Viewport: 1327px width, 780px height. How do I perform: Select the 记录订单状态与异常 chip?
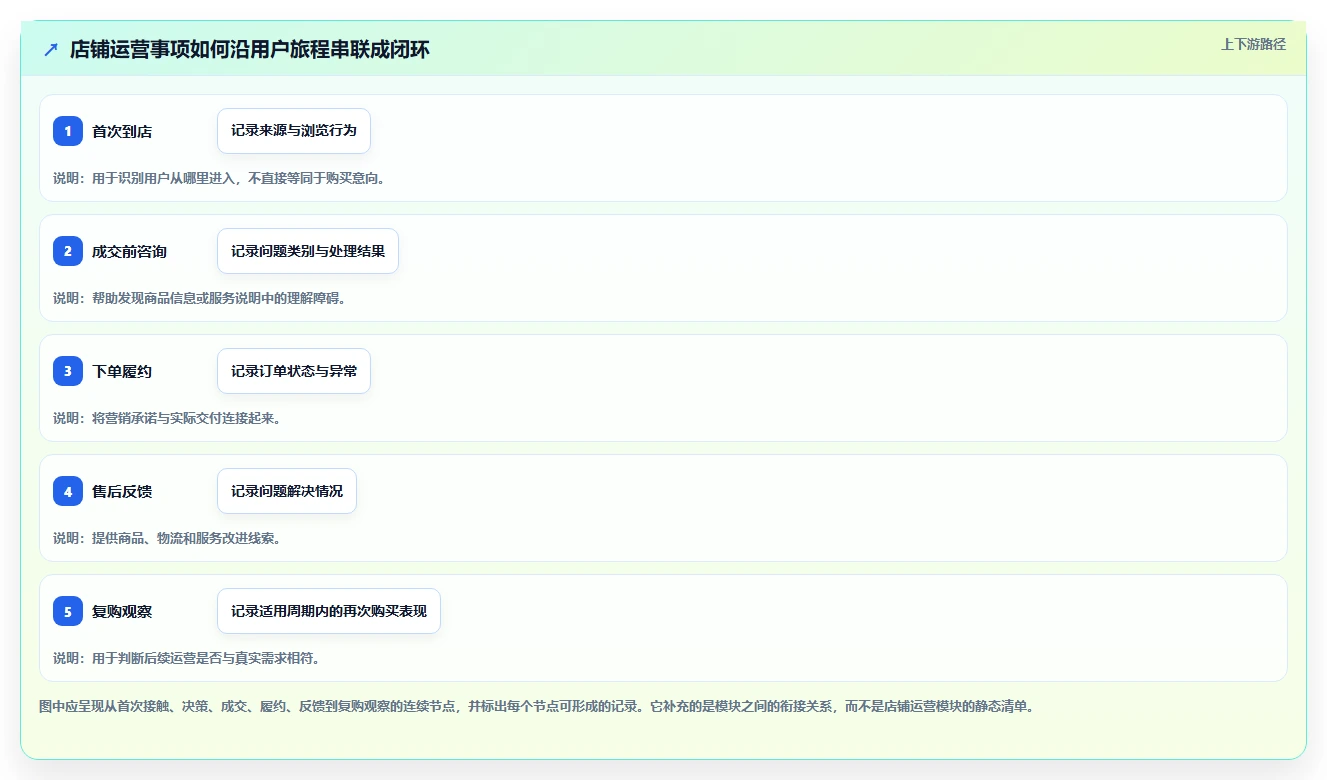point(294,371)
